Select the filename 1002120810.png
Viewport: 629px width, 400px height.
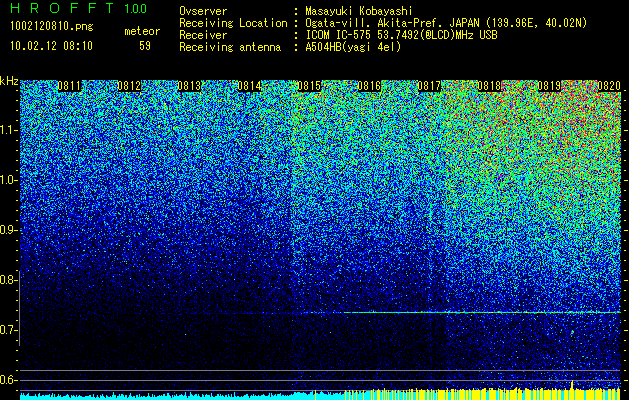point(52,26)
